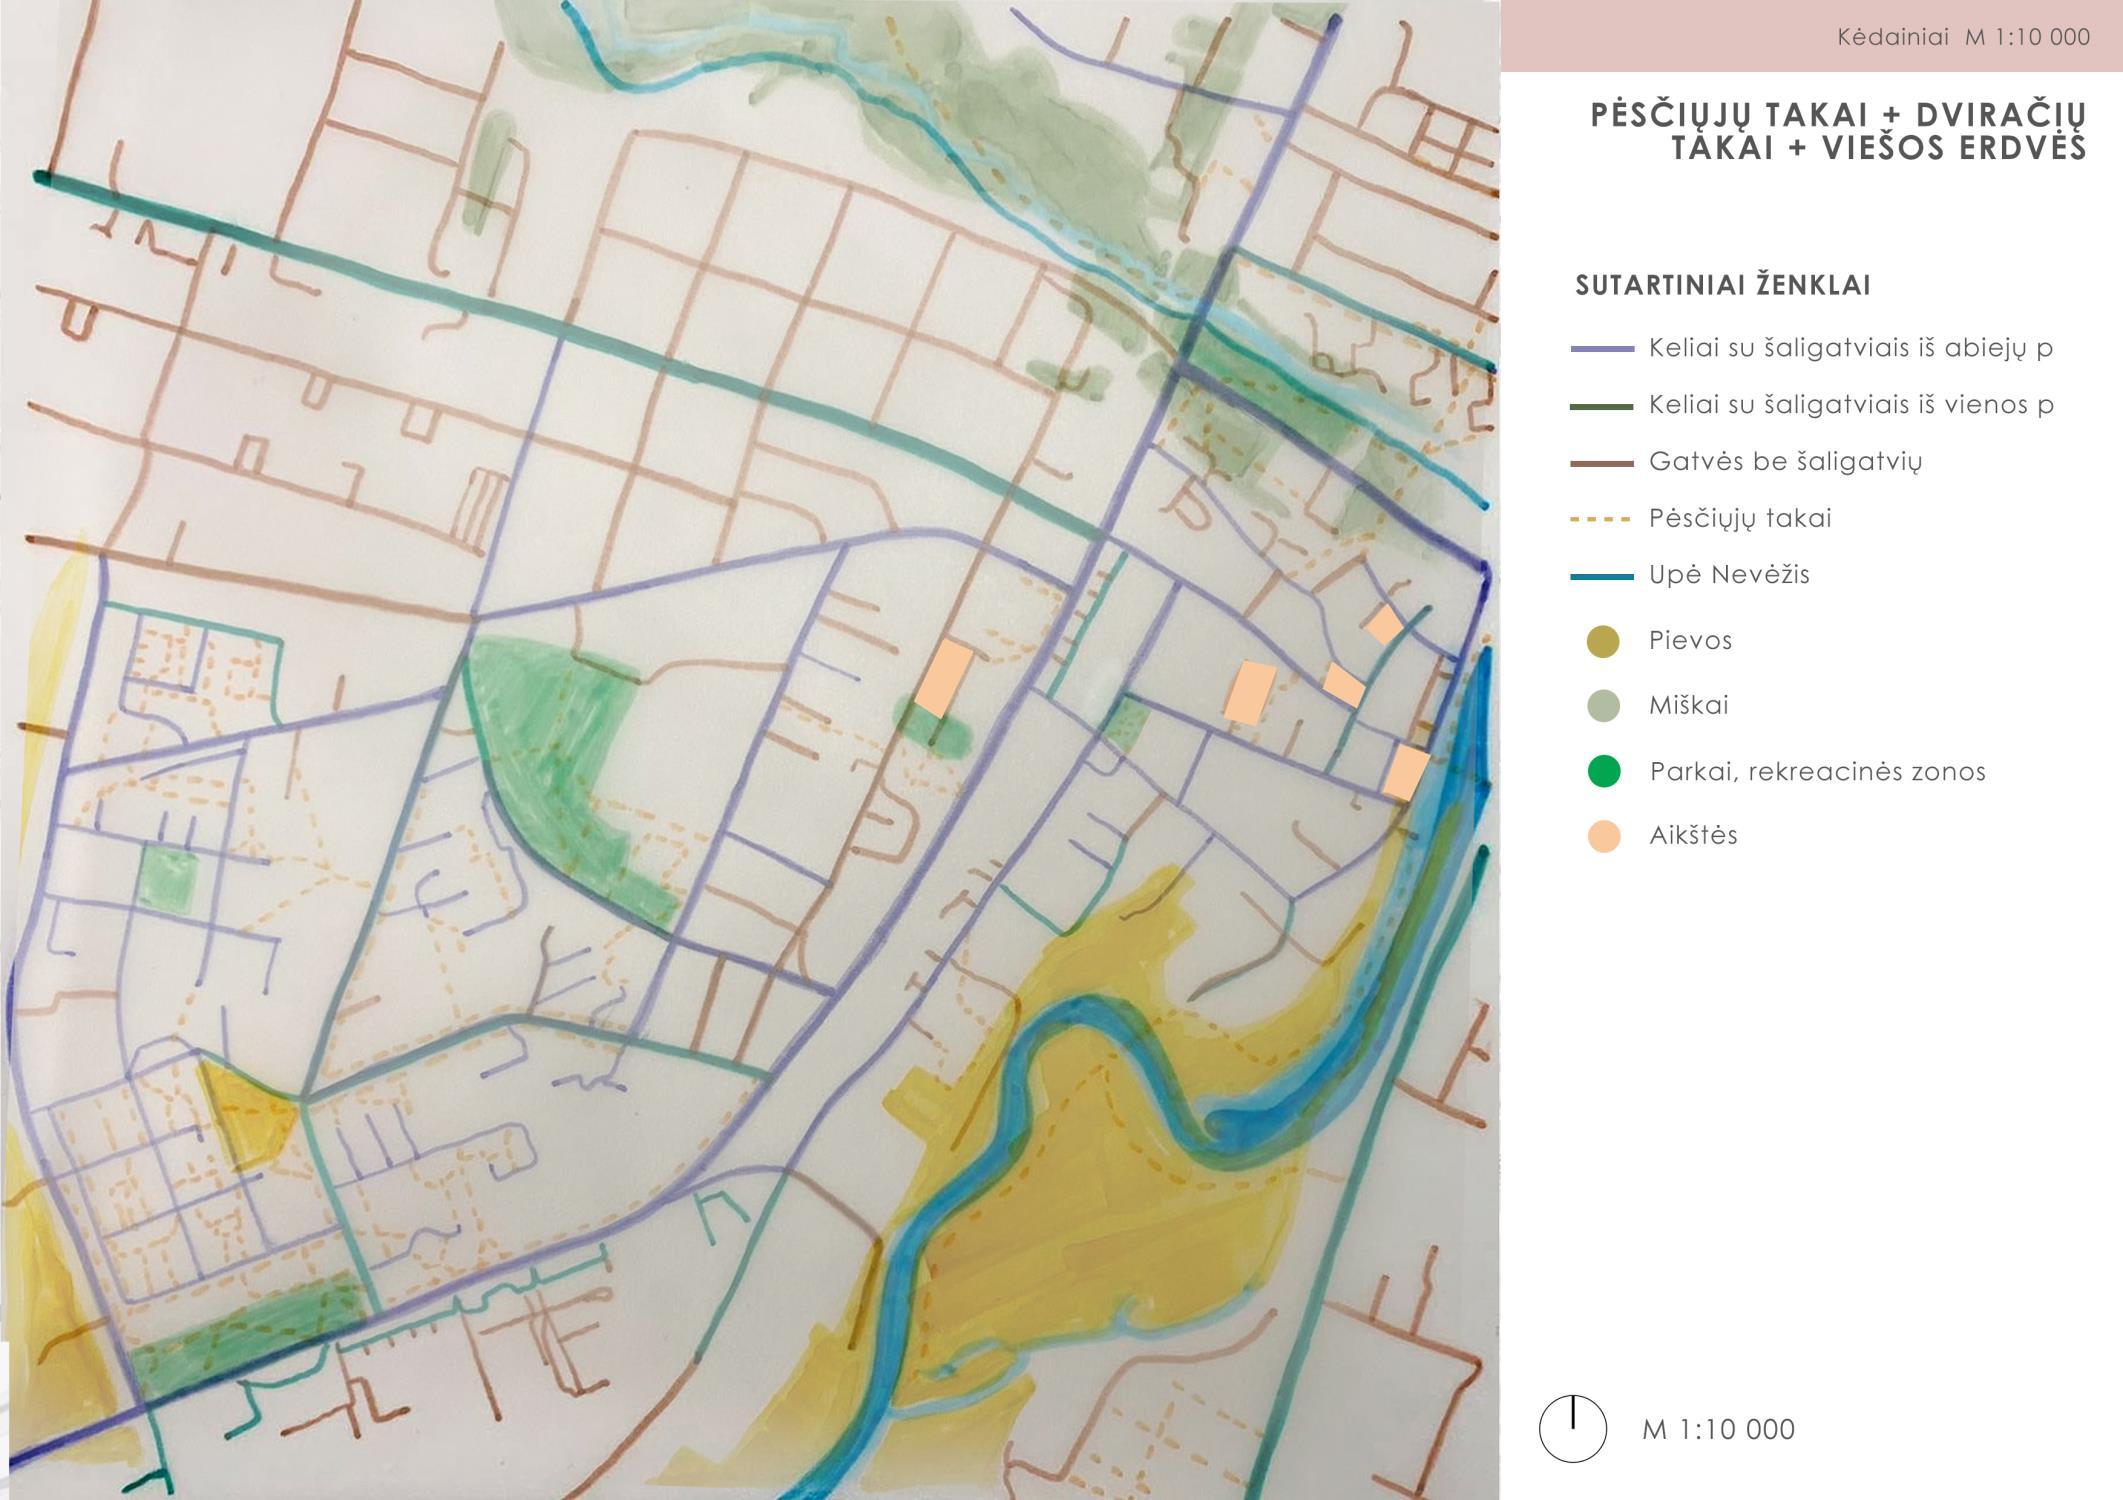Click the Miškai legend label

(x=1688, y=706)
